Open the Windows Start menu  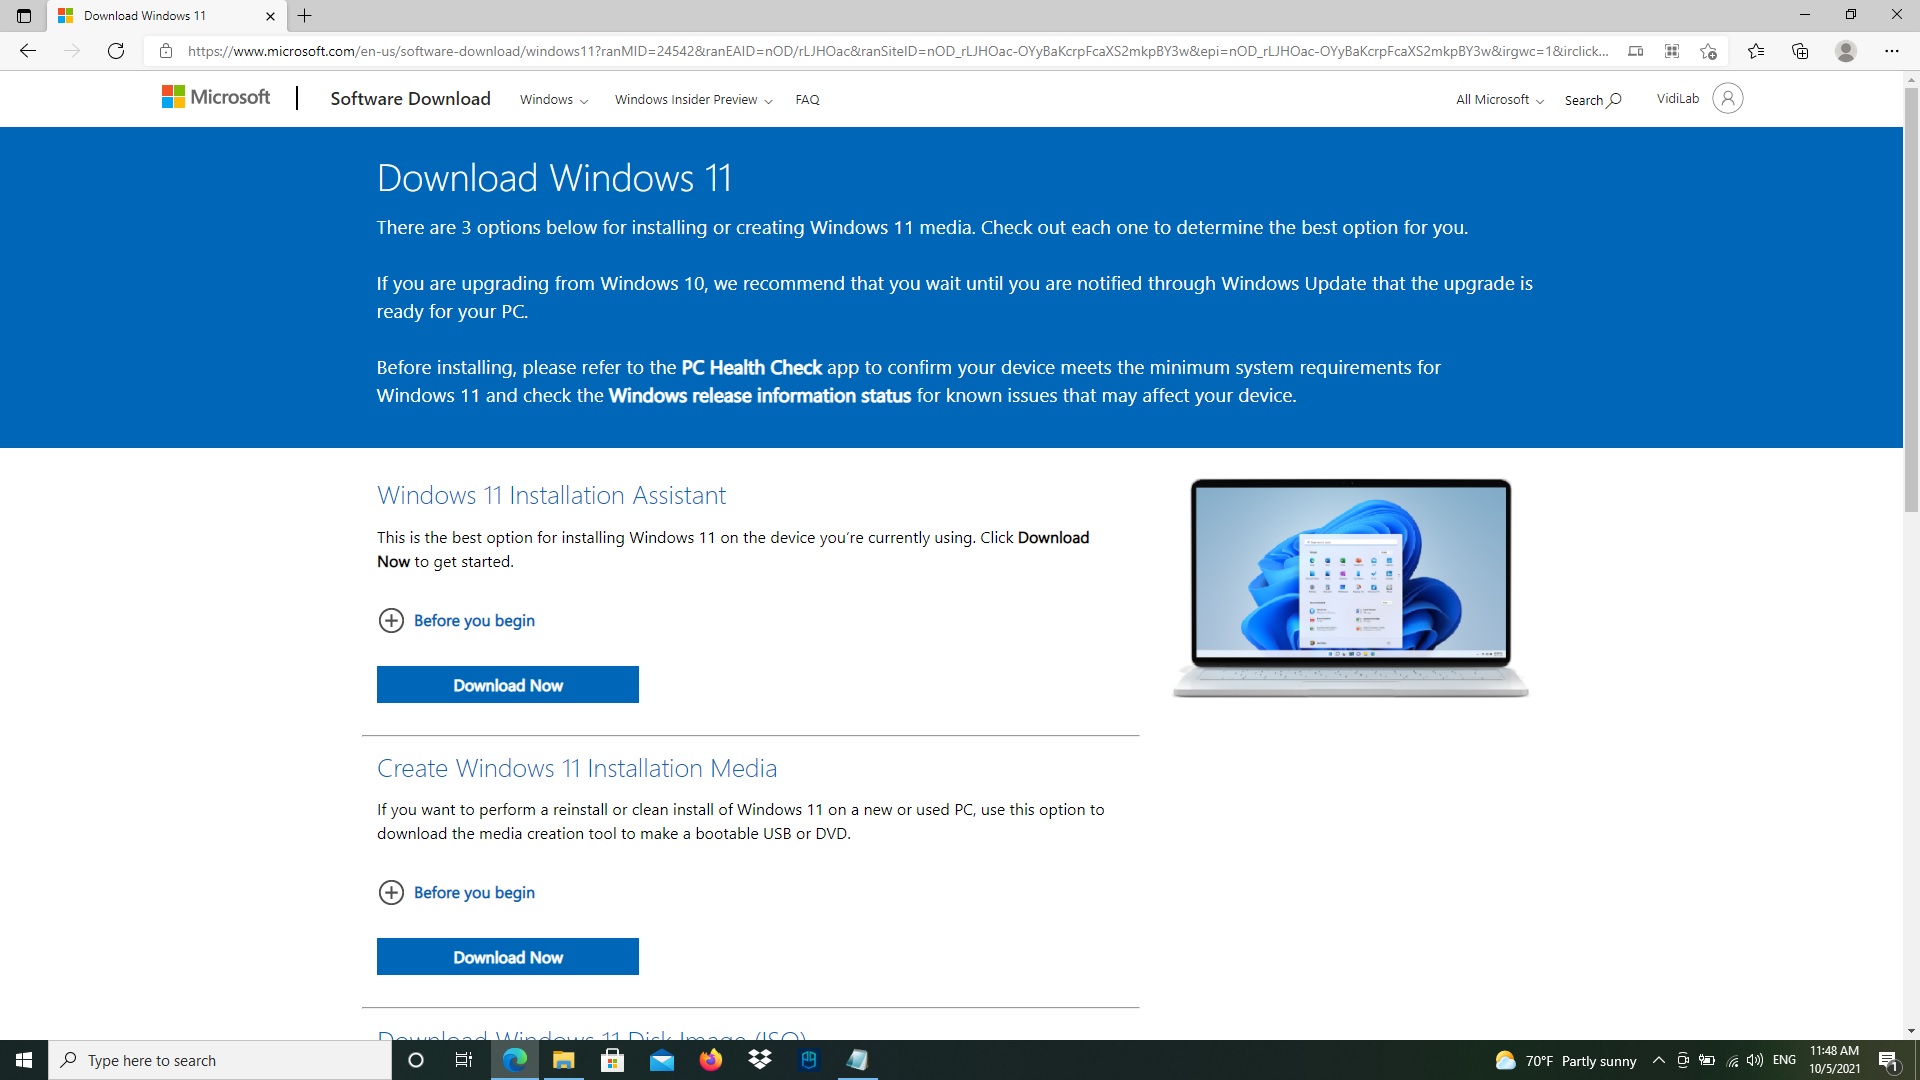click(x=24, y=1060)
